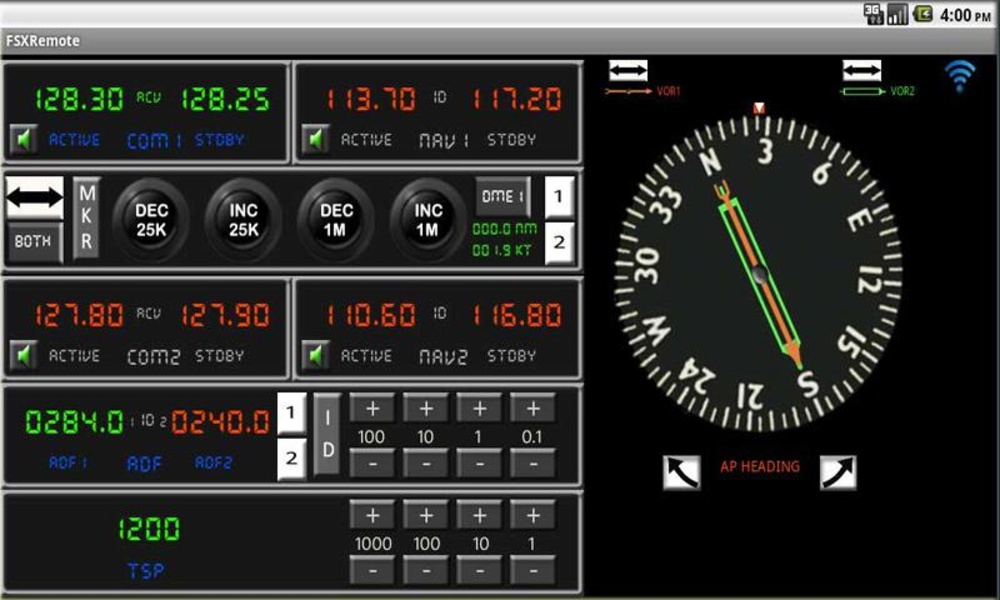Increase ADF frequency by 100

pos(372,409)
